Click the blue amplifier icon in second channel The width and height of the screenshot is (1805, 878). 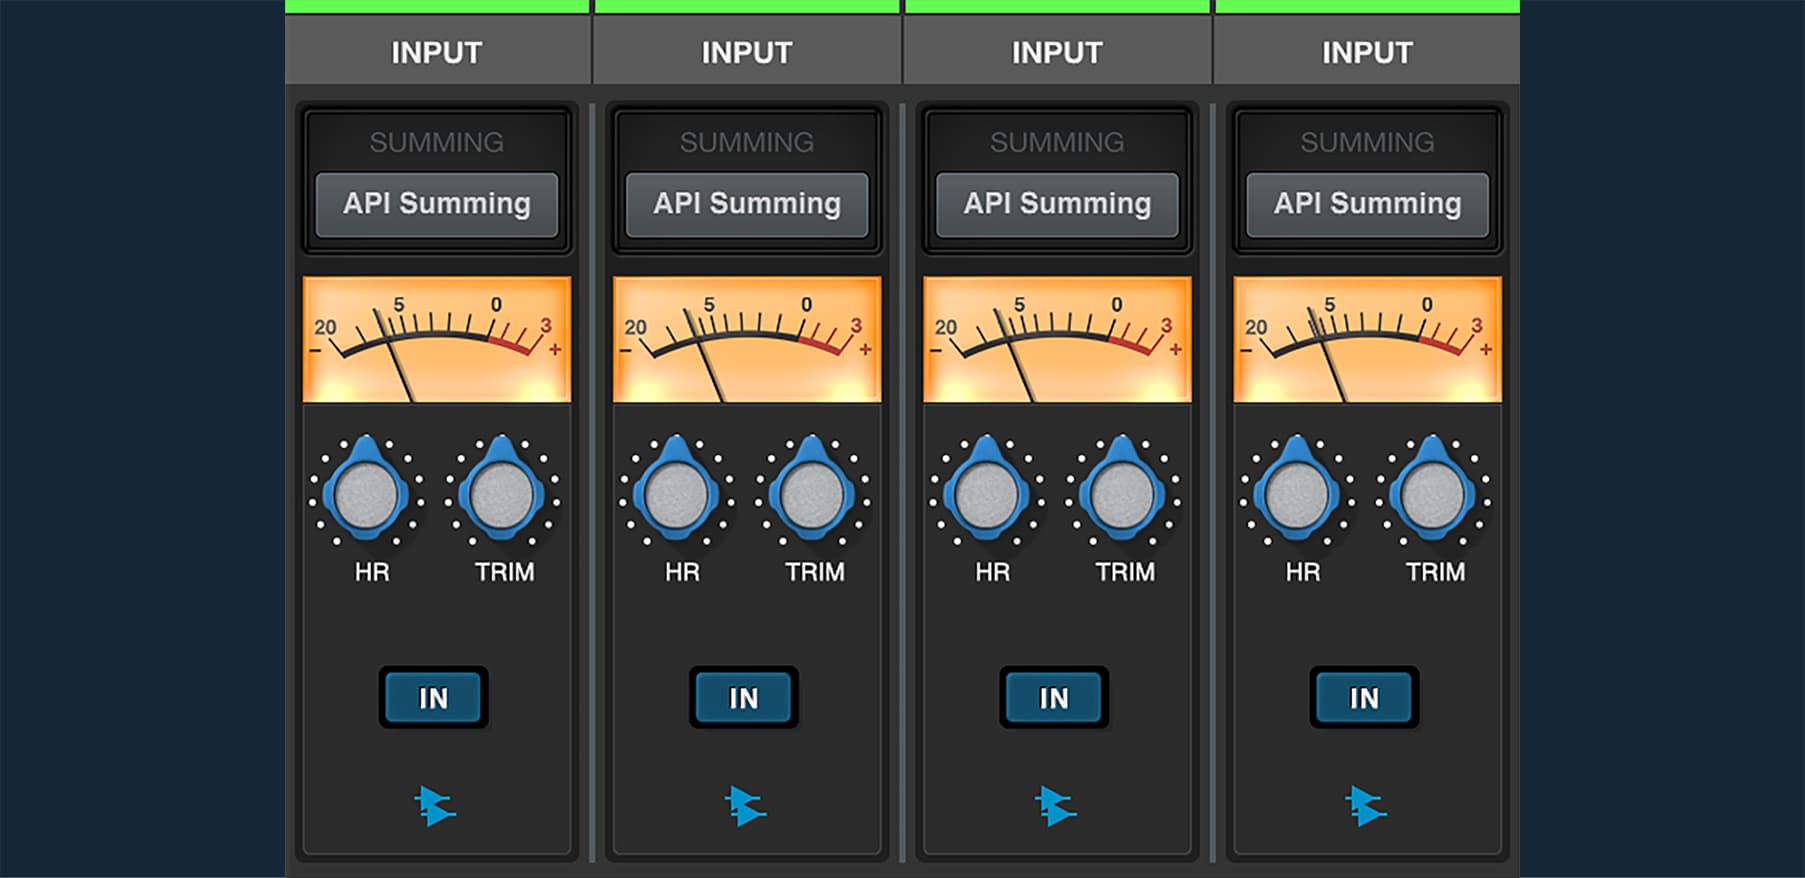(745, 806)
